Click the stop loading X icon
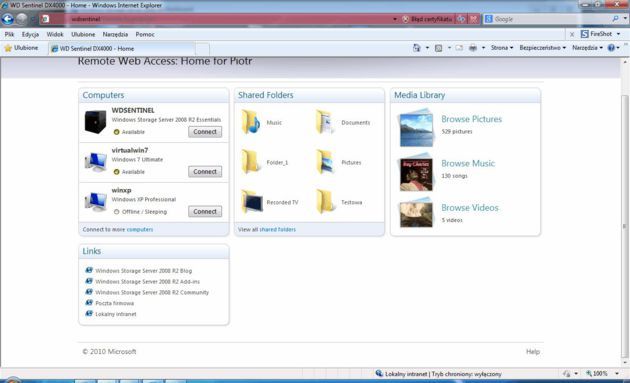 474,19
